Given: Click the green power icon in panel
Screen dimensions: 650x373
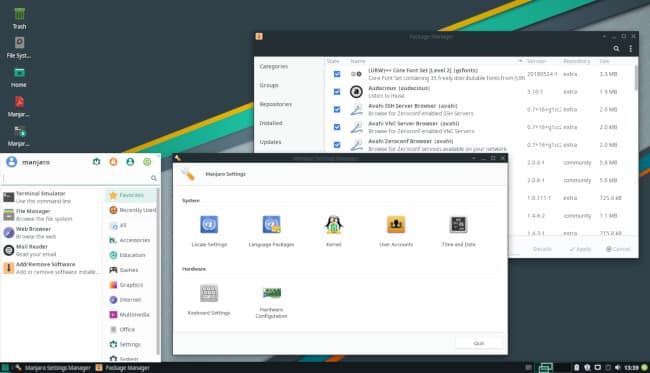Looking at the screenshot, I should 644,368.
